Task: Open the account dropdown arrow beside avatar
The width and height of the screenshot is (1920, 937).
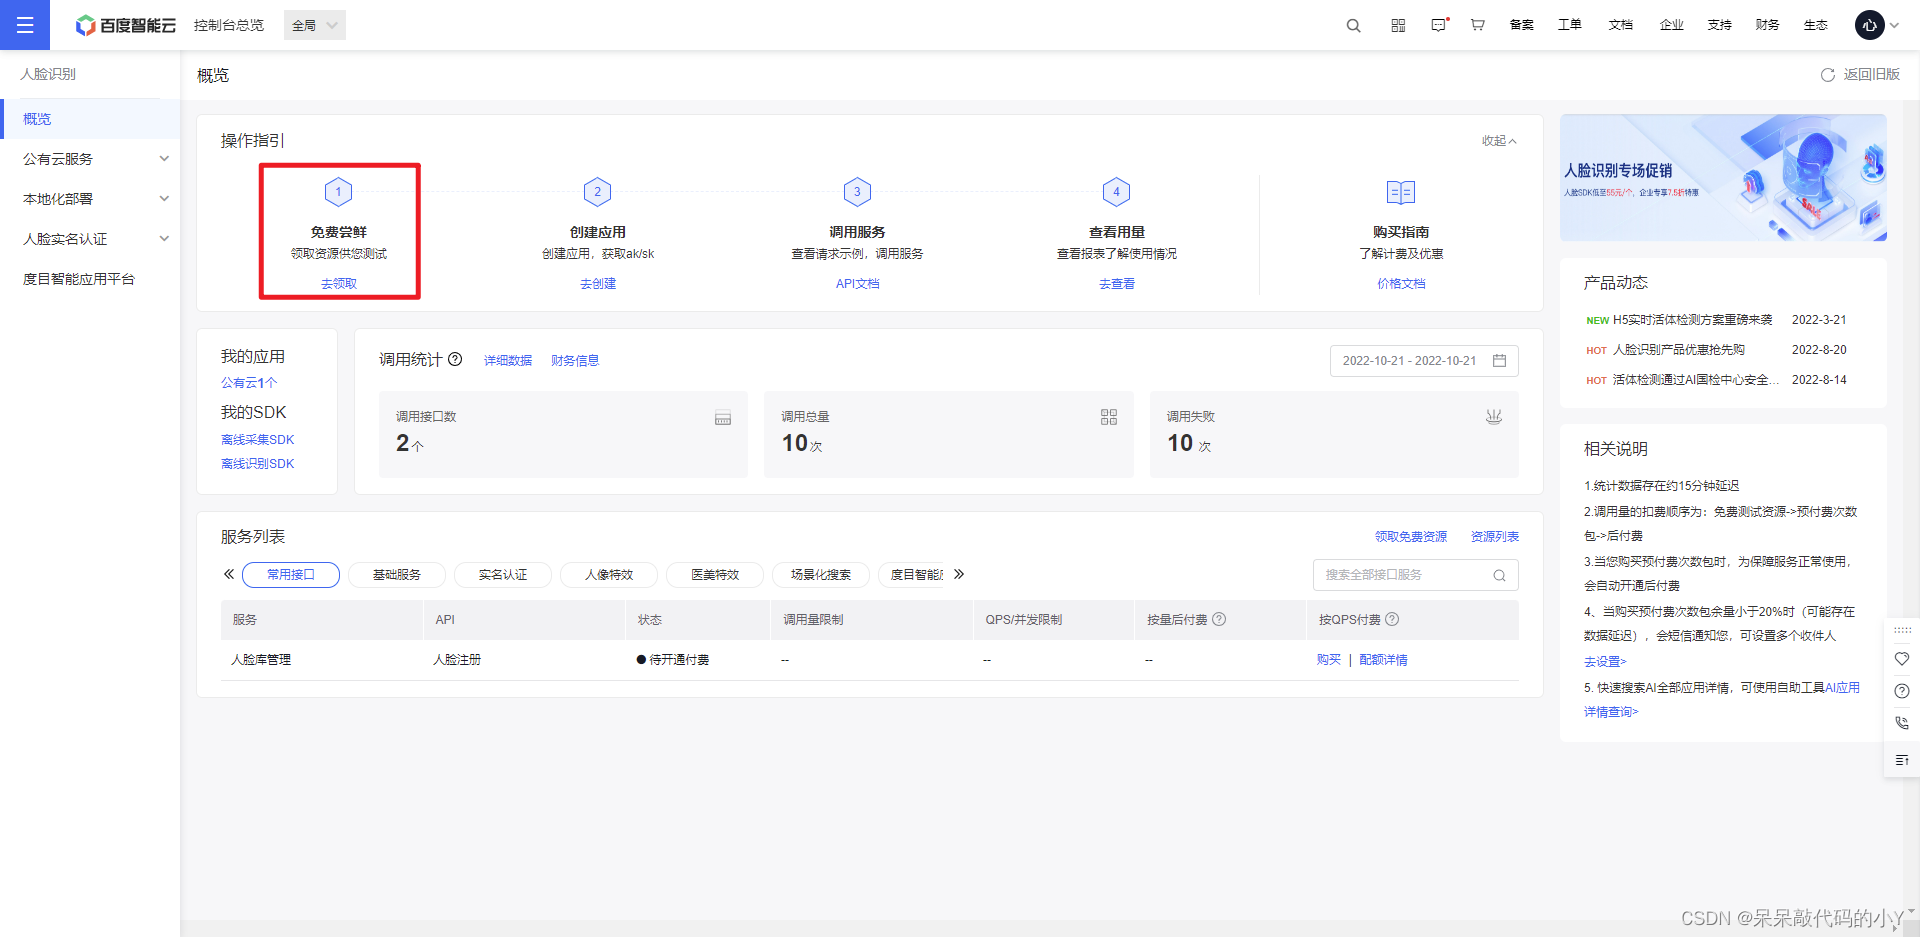Action: [1894, 25]
